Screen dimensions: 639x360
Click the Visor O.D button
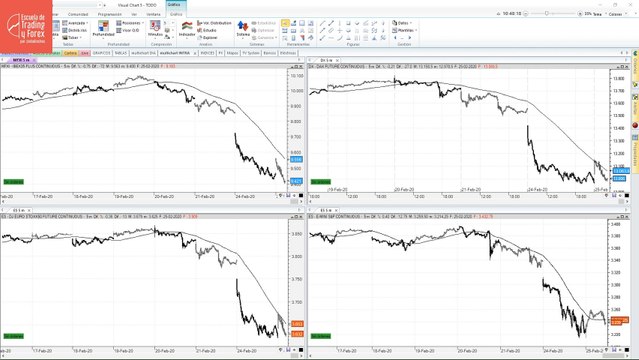pos(128,31)
